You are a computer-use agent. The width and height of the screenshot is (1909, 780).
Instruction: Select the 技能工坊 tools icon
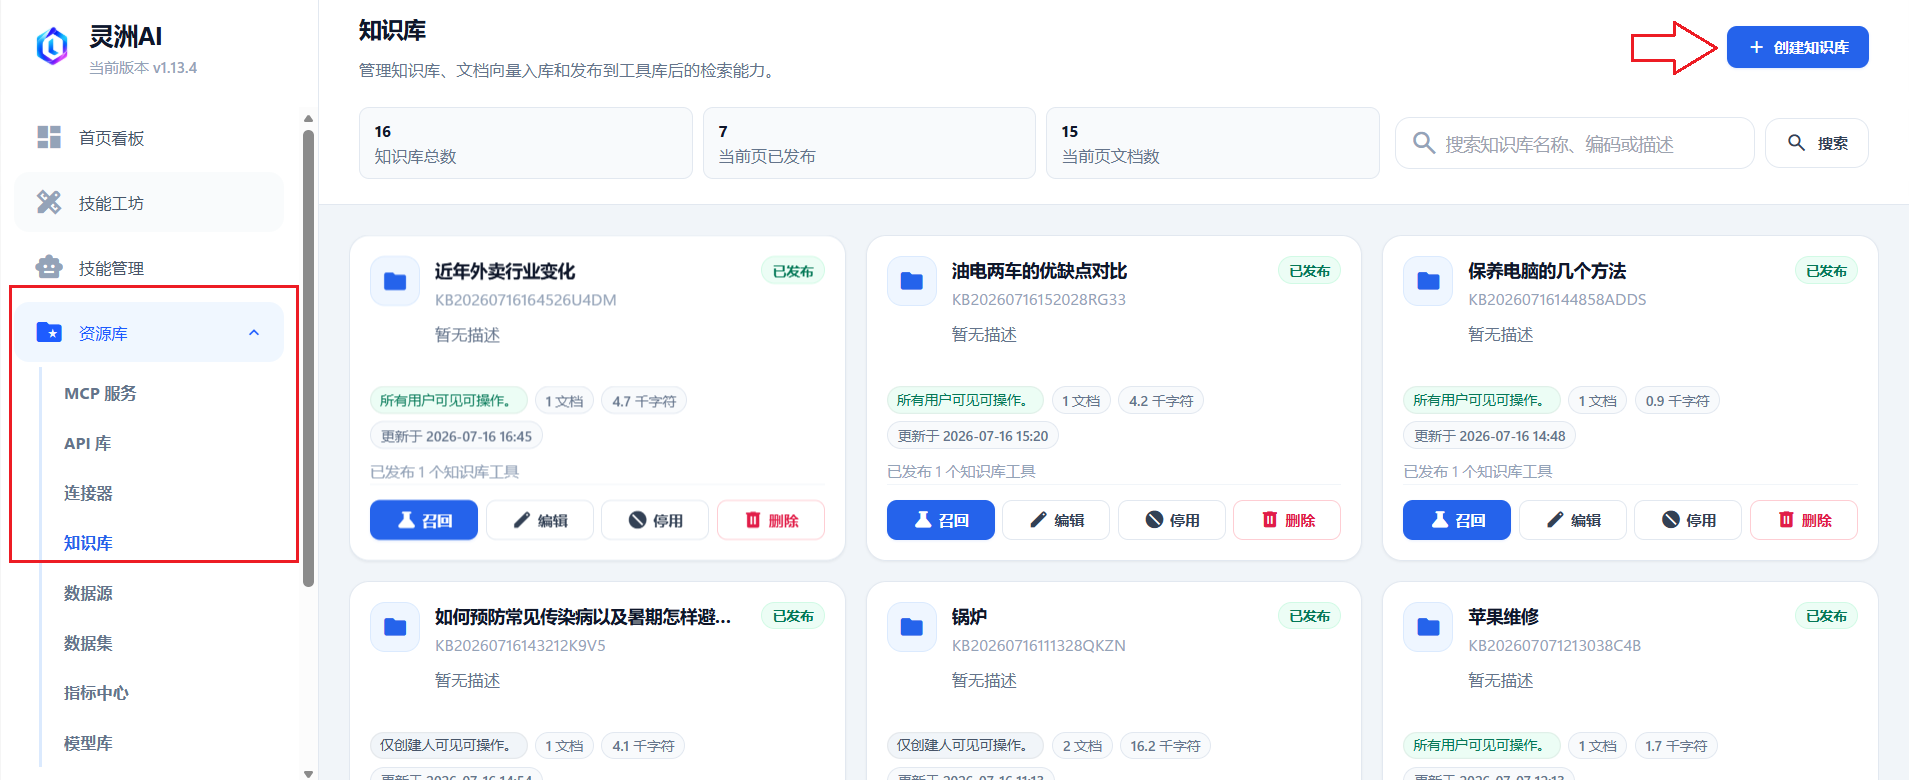49,202
